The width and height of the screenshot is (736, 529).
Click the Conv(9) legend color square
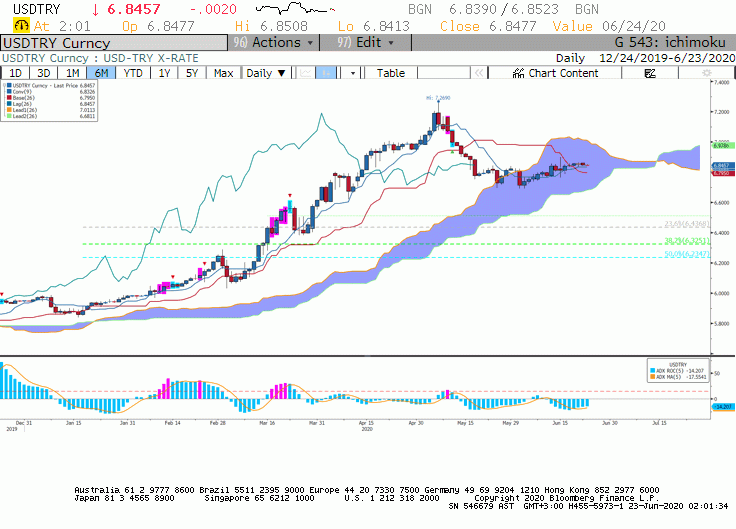tap(9, 92)
